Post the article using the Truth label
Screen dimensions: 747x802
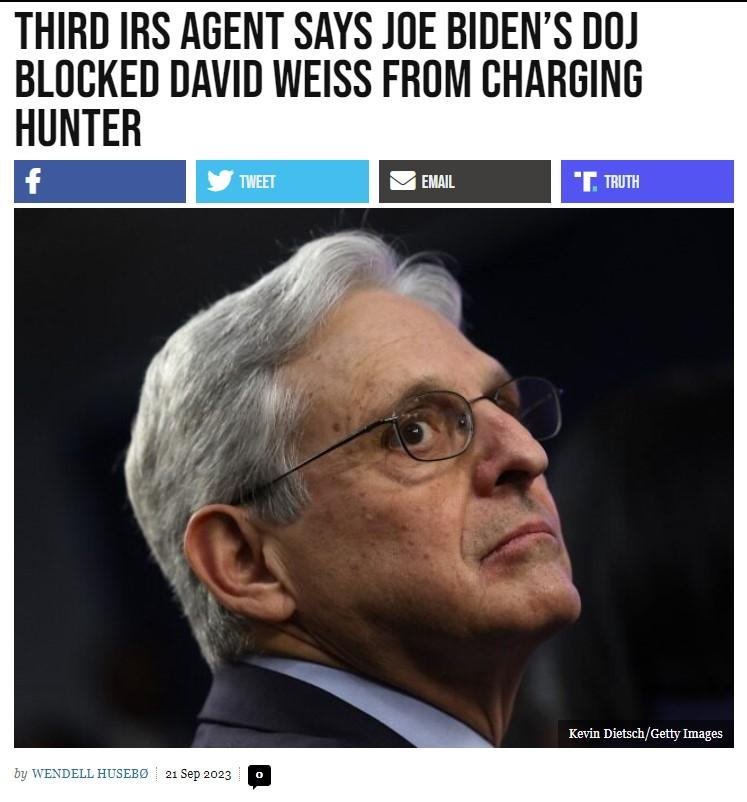pos(622,182)
